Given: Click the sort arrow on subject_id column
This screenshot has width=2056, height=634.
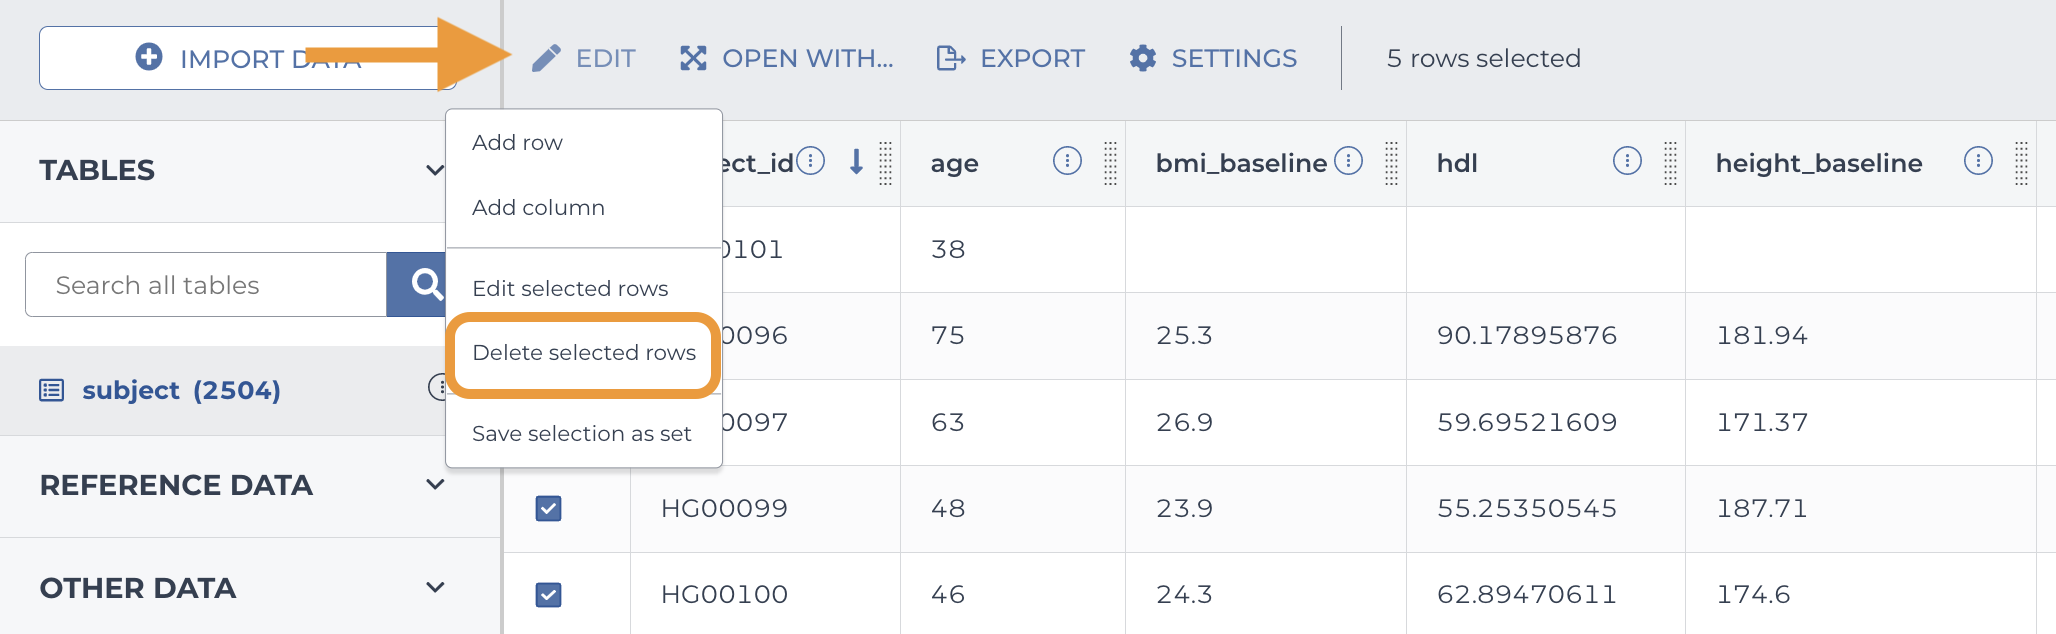Looking at the screenshot, I should pos(856,161).
